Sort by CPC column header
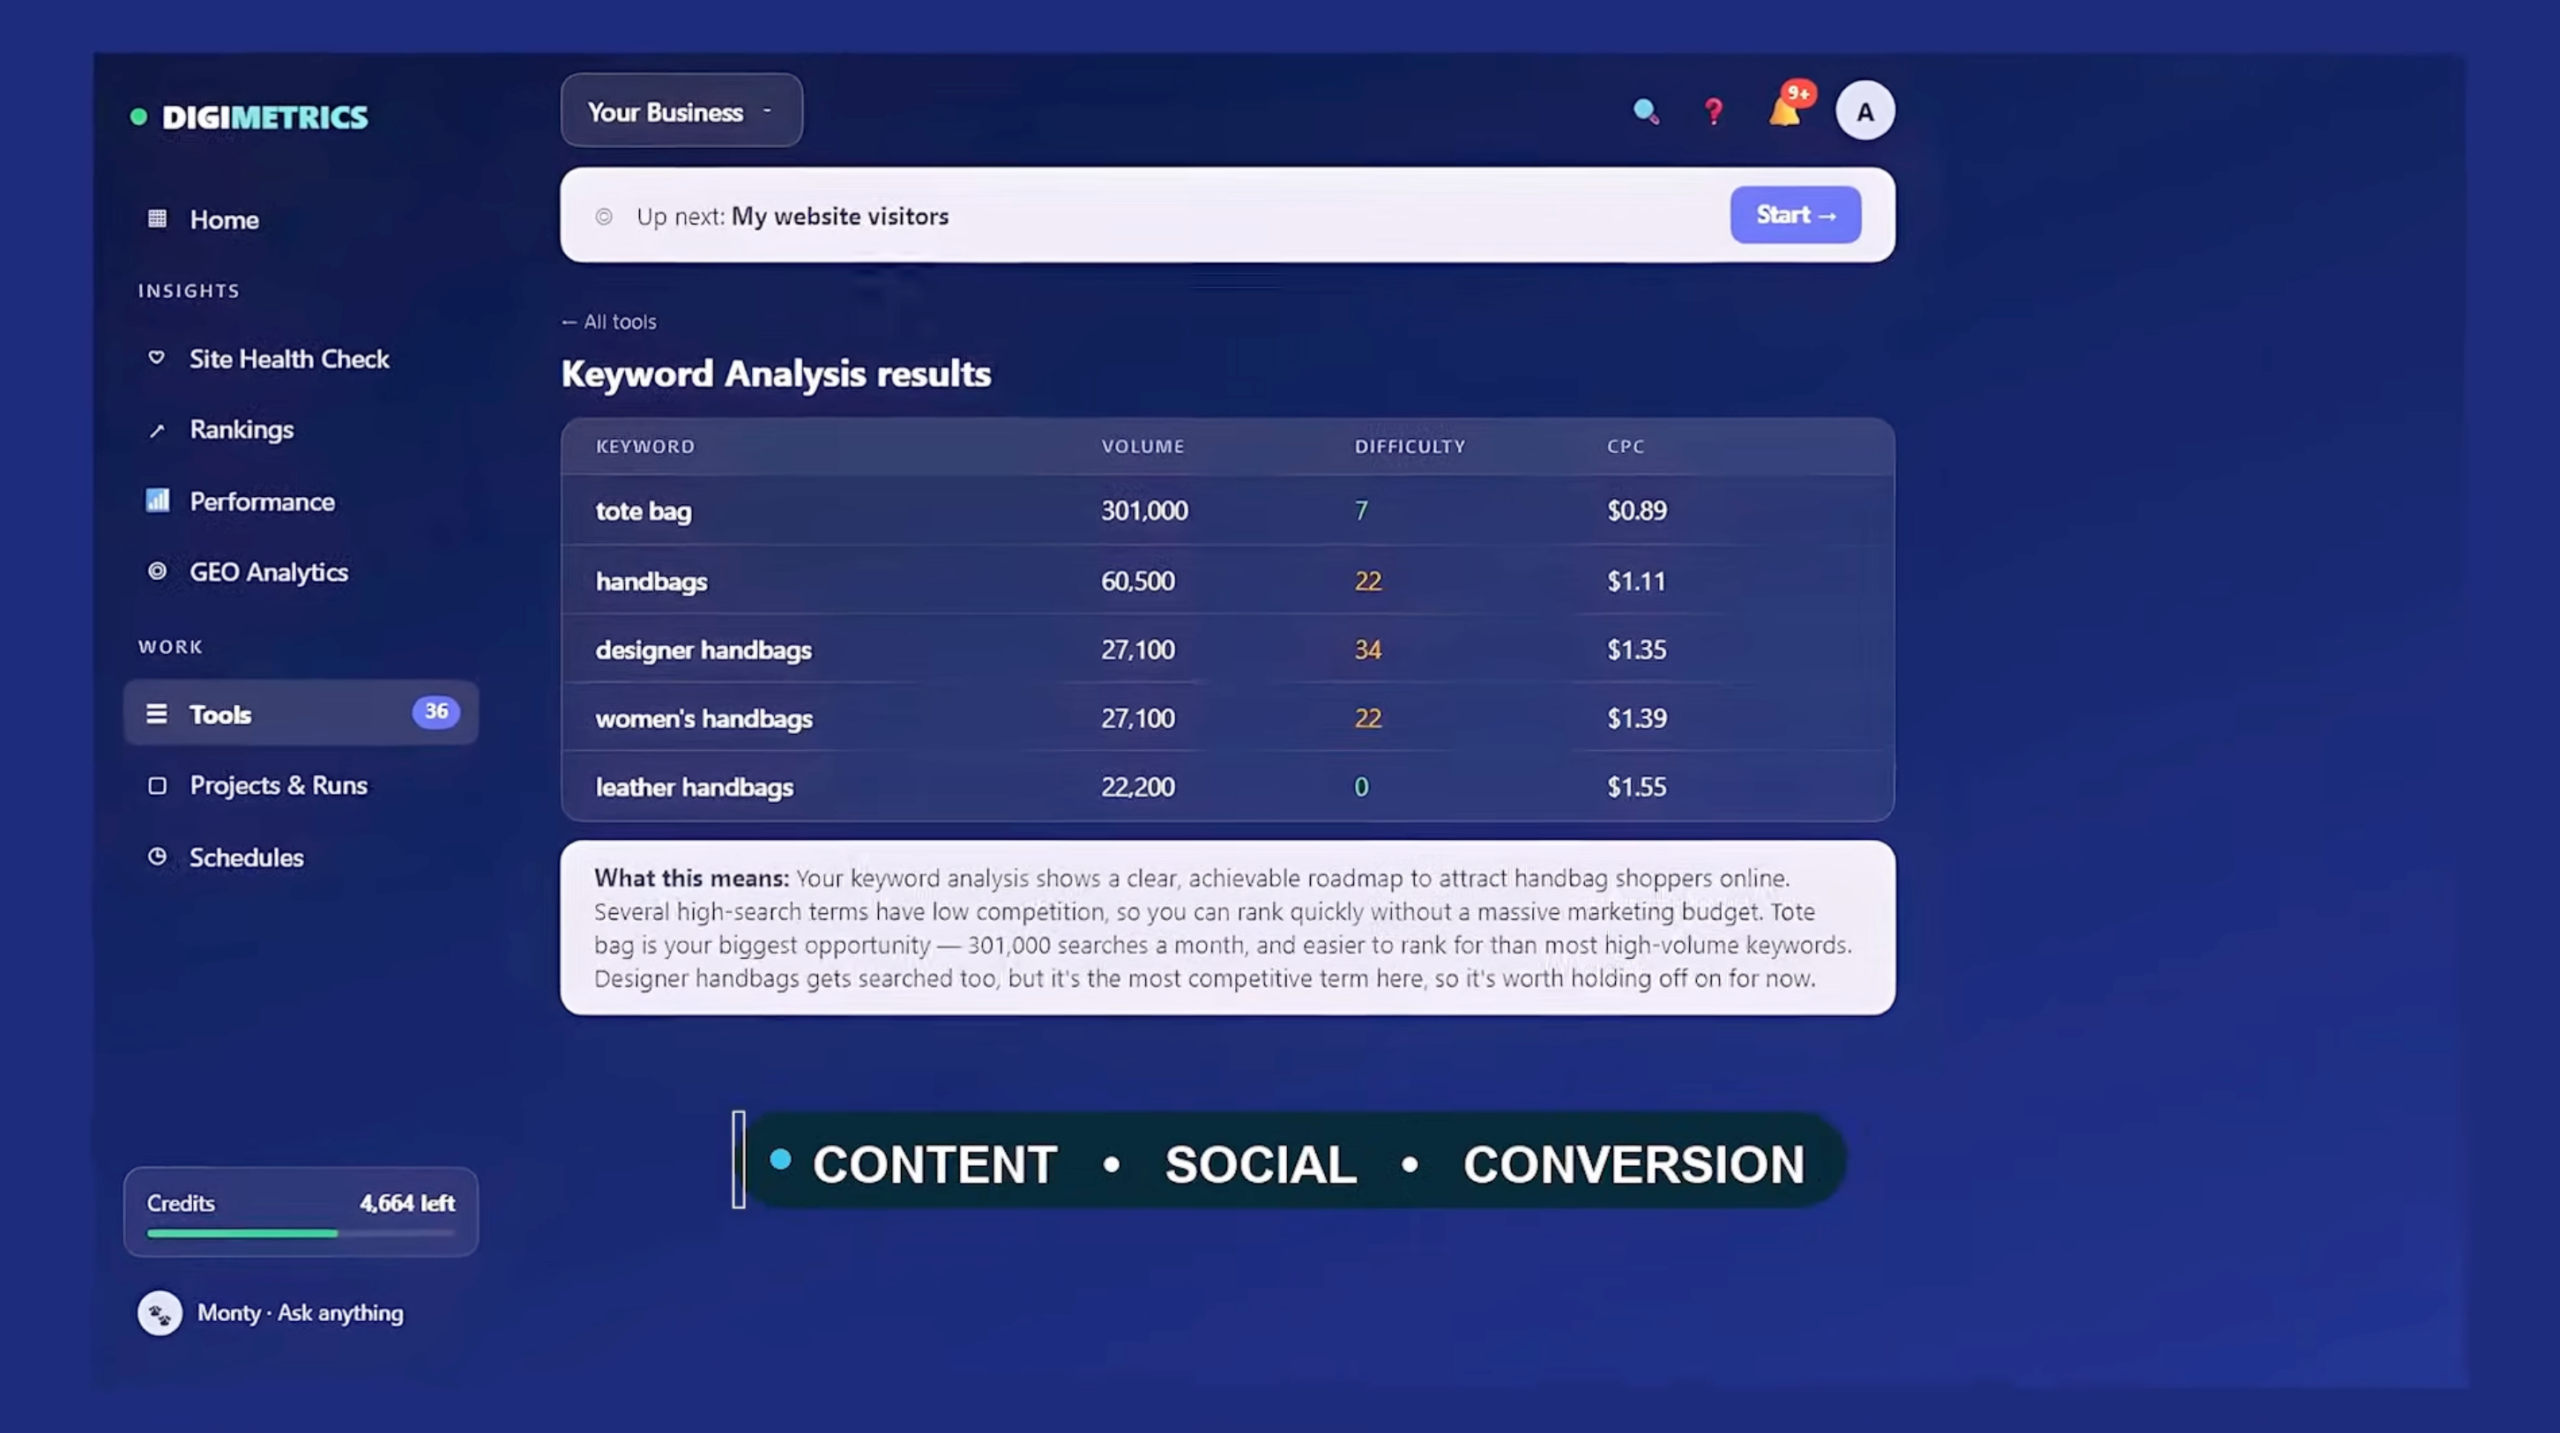Screen dimensions: 2560x1433 [x=1626, y=446]
